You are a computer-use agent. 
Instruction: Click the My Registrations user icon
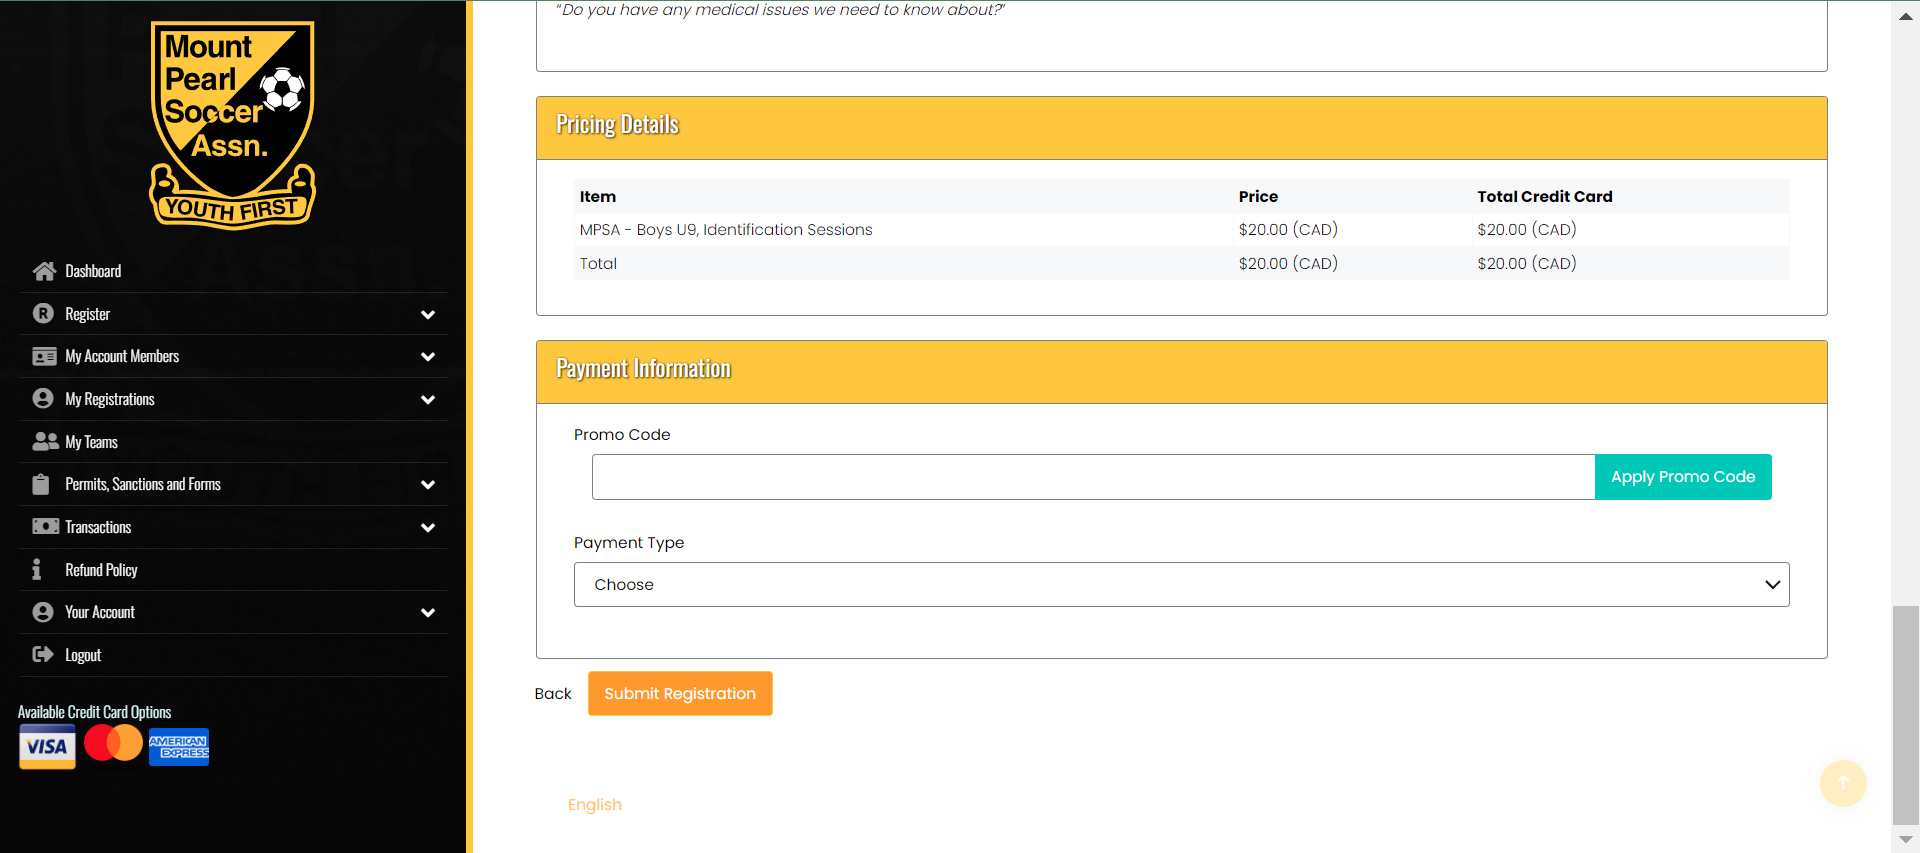pos(43,399)
